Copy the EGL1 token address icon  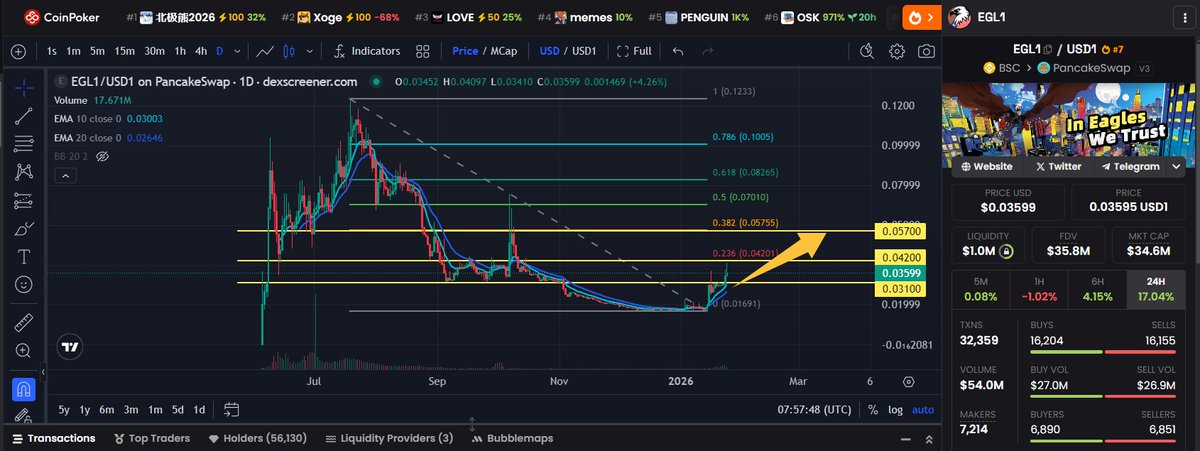(x=1048, y=48)
